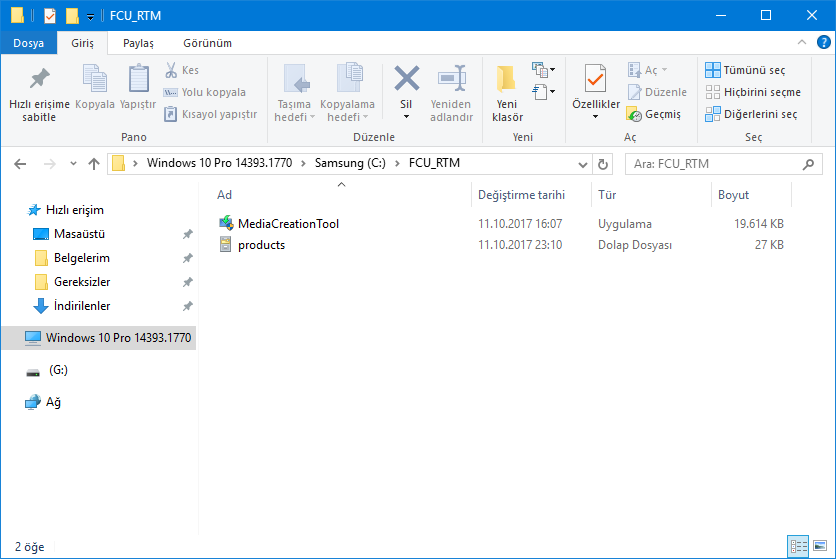Open recent locations dropdown arrow
Image resolution: width=836 pixels, height=559 pixels.
pyautogui.click(x=73, y=164)
